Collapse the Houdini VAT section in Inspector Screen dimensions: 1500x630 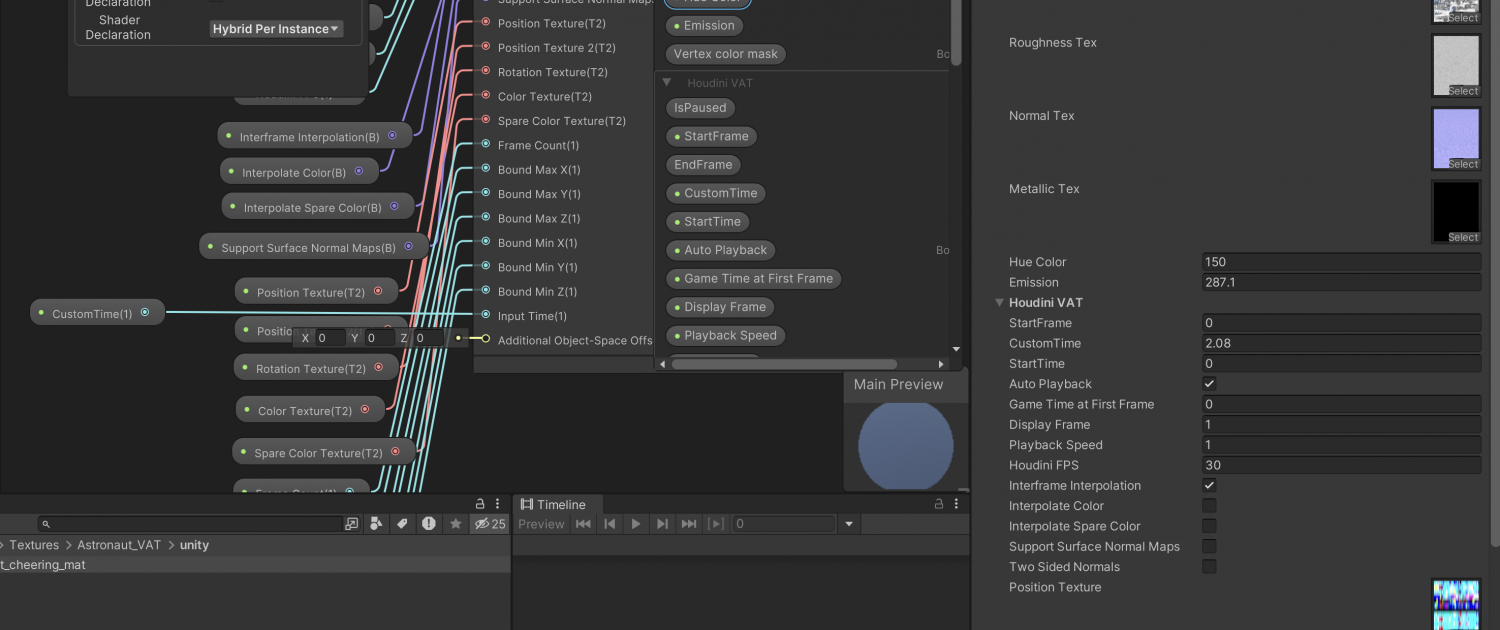point(999,303)
